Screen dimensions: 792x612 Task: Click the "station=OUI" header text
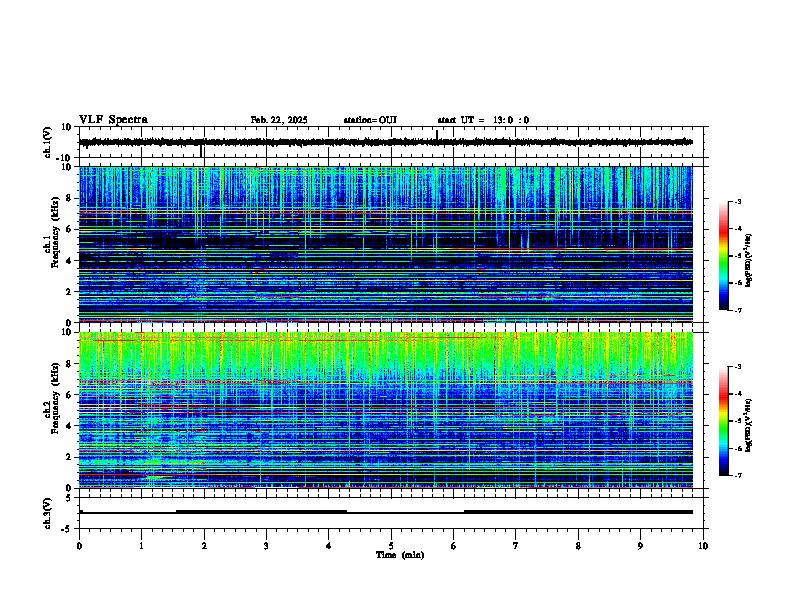[x=370, y=120]
